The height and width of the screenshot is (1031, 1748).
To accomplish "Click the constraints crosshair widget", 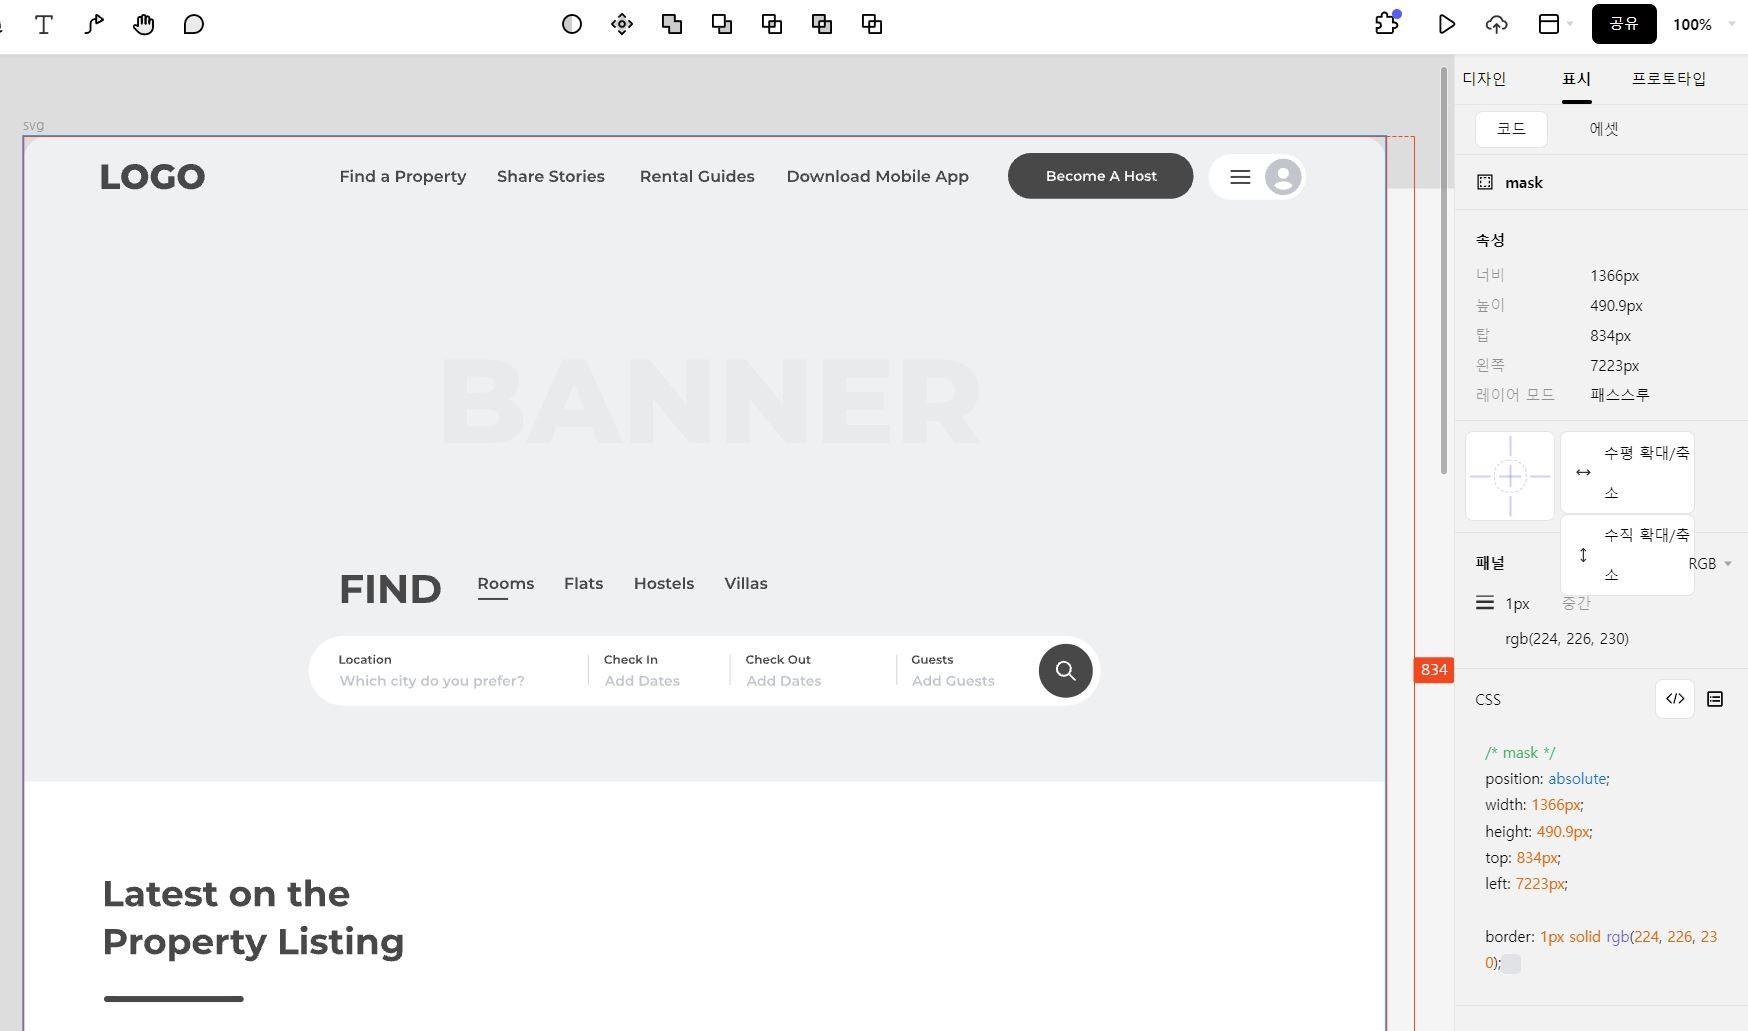I will (1510, 476).
